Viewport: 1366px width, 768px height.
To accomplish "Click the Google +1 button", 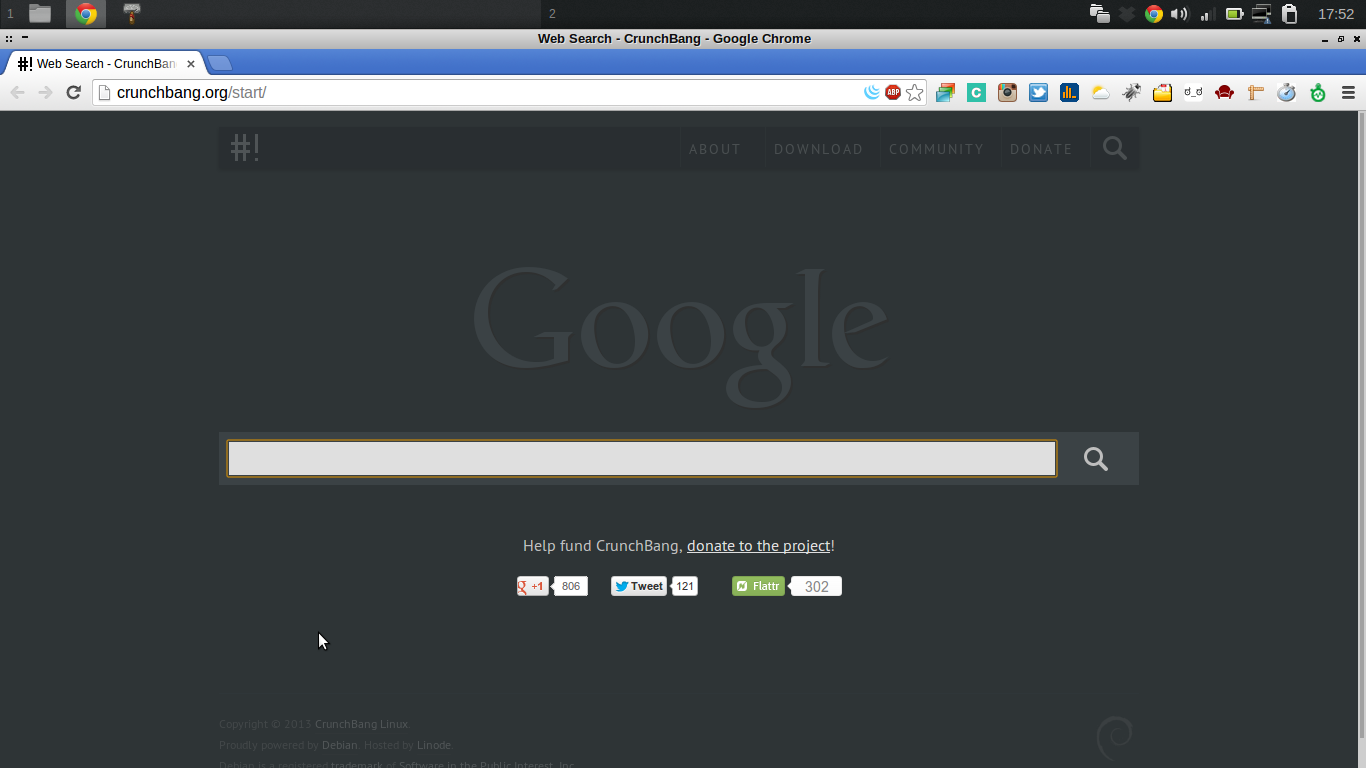I will pos(532,586).
